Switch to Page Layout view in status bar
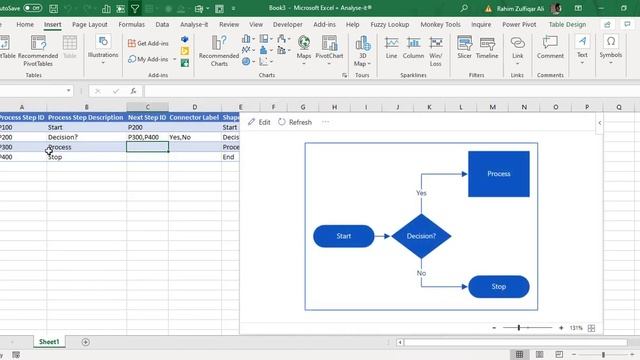 [x=539, y=355]
